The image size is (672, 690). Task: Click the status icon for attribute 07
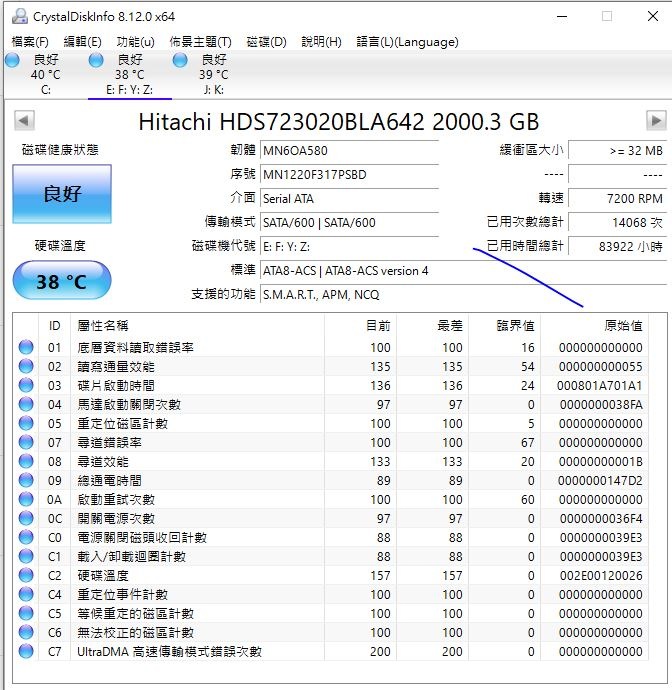point(26,442)
